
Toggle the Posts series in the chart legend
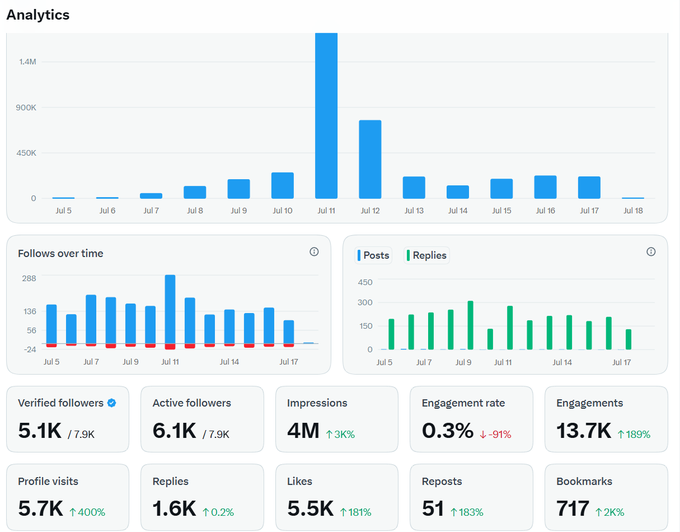pos(373,255)
